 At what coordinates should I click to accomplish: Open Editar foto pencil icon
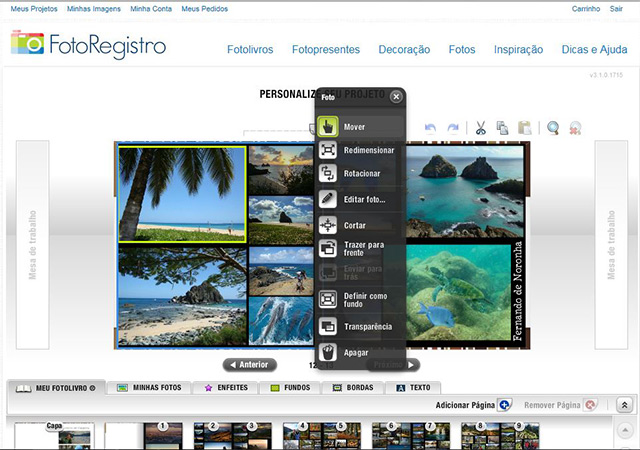pyautogui.click(x=328, y=199)
